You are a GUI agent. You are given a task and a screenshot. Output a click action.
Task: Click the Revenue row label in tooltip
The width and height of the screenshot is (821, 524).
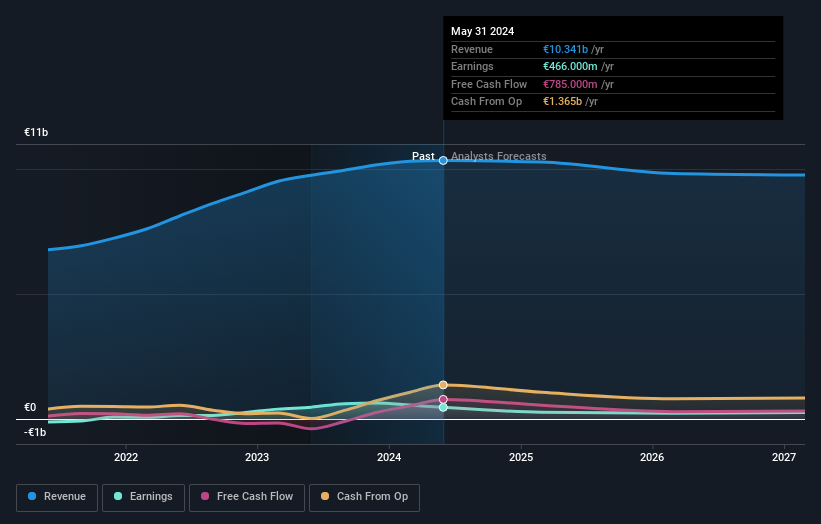point(472,49)
